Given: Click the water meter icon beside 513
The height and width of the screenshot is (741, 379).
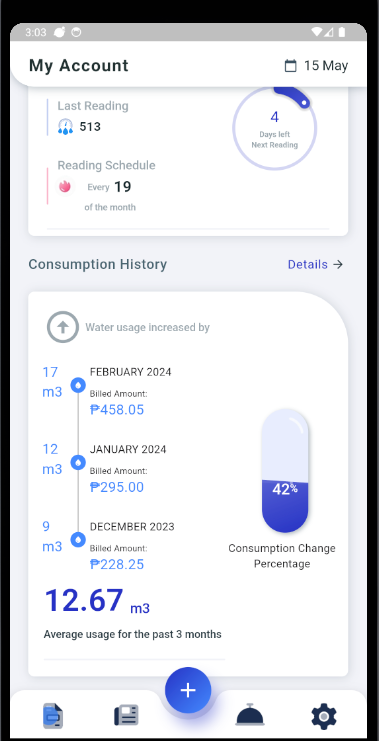Looking at the screenshot, I should 65,127.
